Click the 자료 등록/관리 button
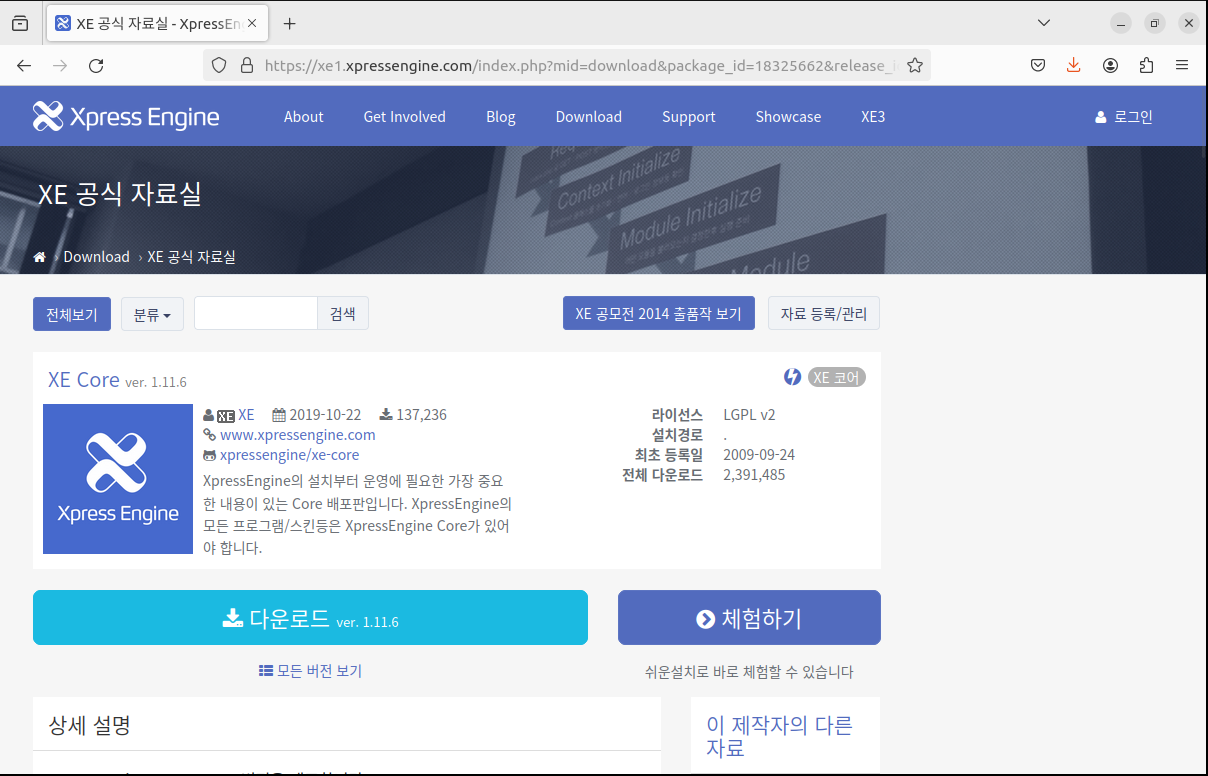Viewport: 1208px width, 776px height. click(x=824, y=313)
